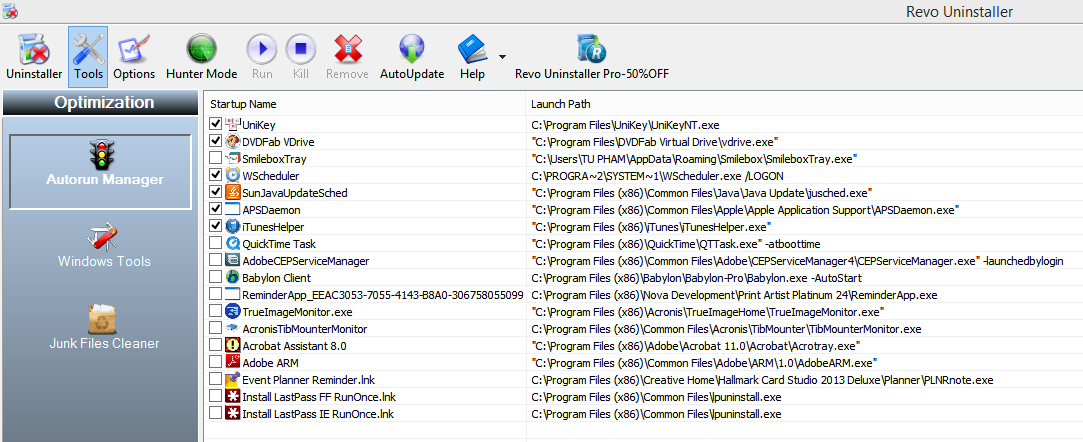
Task: Open Windows Tools swiss knife icon
Action: click(x=104, y=238)
